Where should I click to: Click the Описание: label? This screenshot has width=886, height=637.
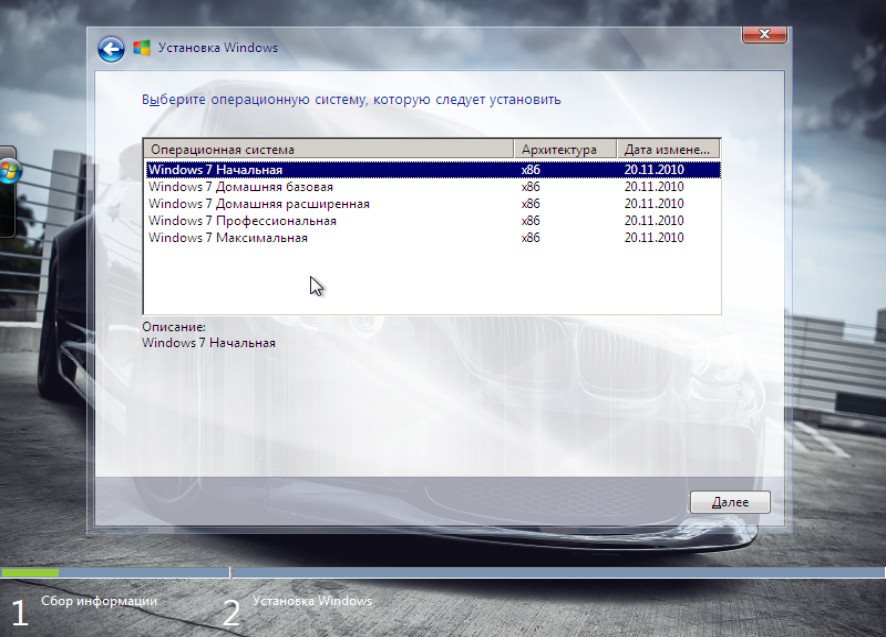[x=174, y=327]
